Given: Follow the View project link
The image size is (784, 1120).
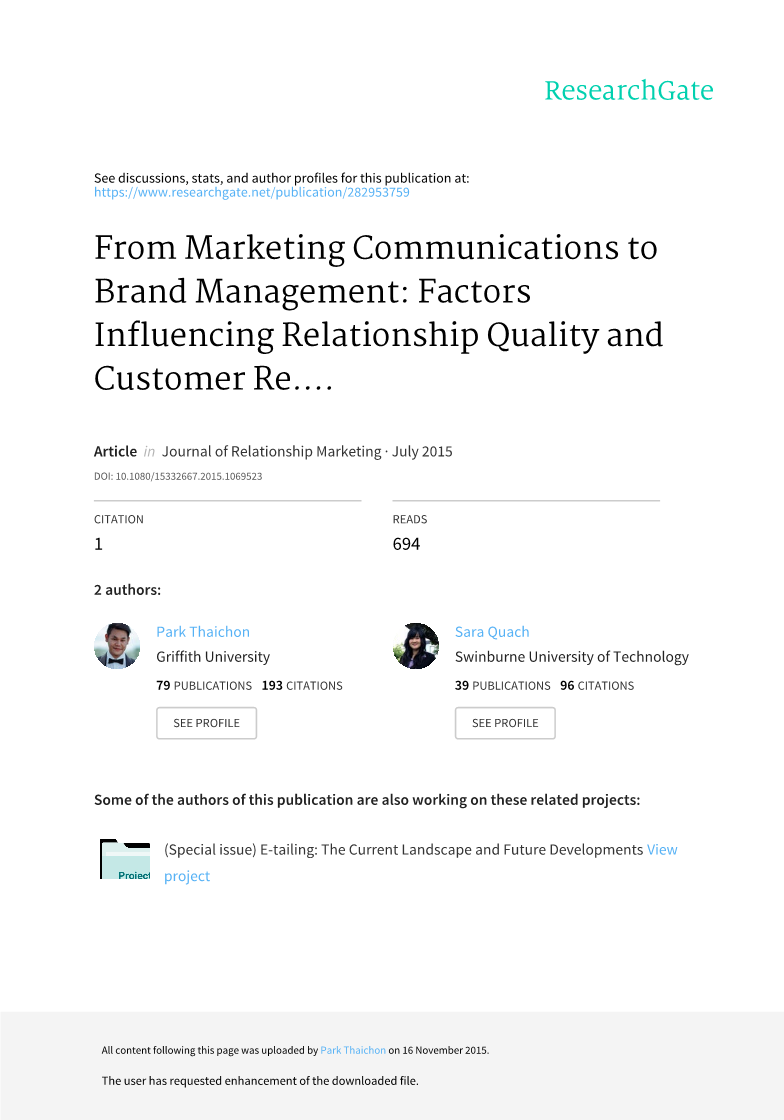Looking at the screenshot, I should pyautogui.click(x=661, y=850).
